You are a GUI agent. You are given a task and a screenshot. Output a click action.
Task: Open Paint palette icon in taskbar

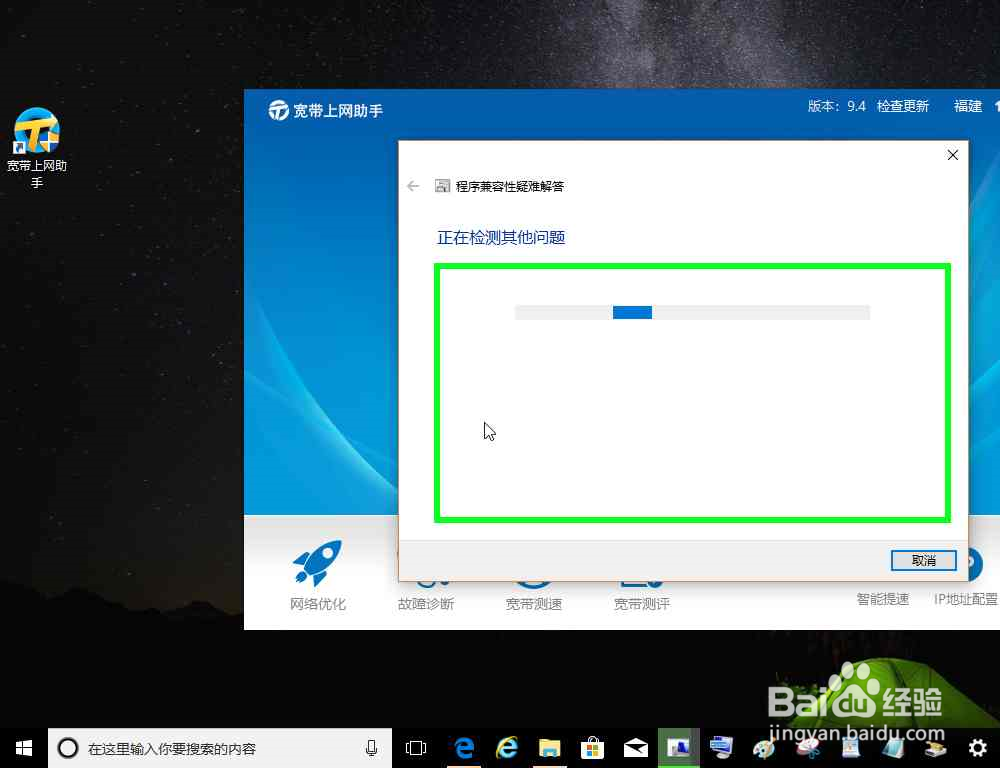[764, 748]
